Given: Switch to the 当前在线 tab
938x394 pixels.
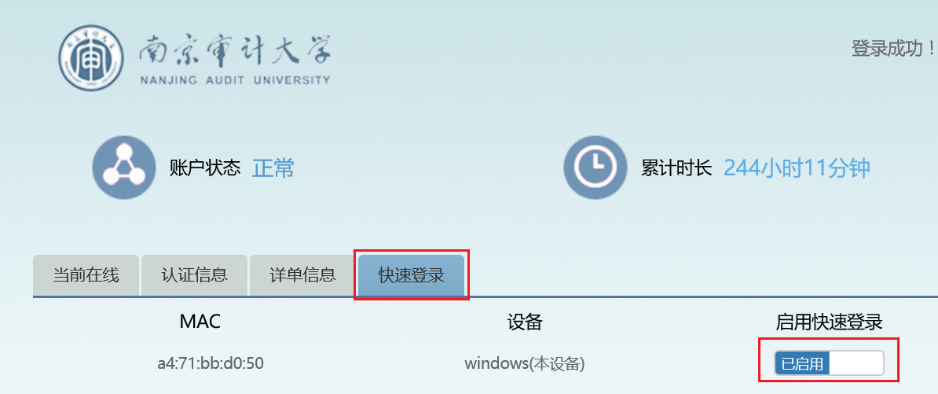Looking at the screenshot, I should click(x=86, y=276).
